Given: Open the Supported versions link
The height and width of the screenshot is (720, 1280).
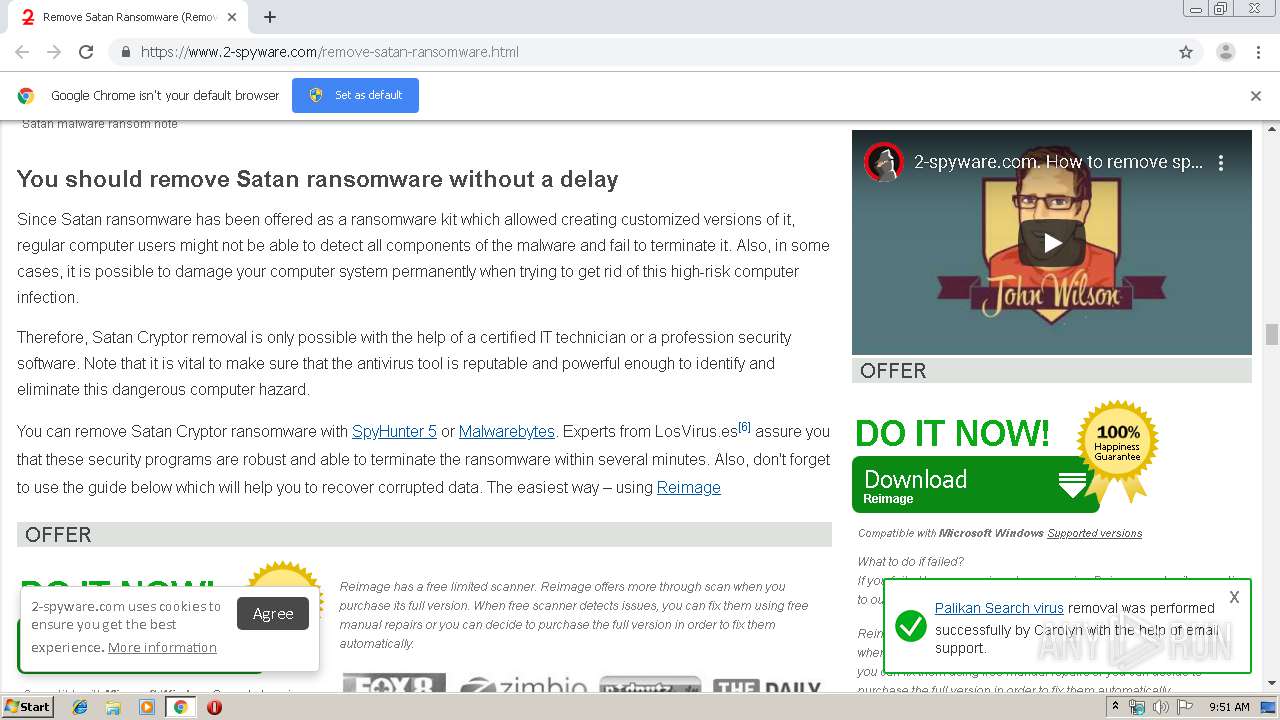Looking at the screenshot, I should (x=1094, y=534).
